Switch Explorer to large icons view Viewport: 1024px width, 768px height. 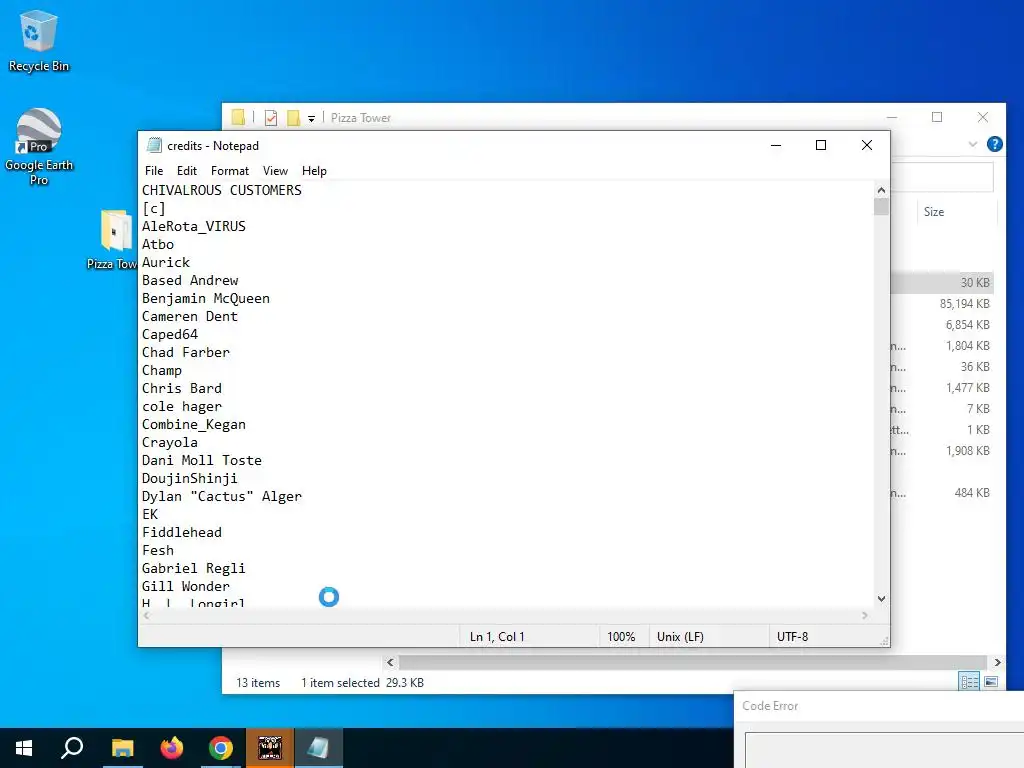coord(991,682)
